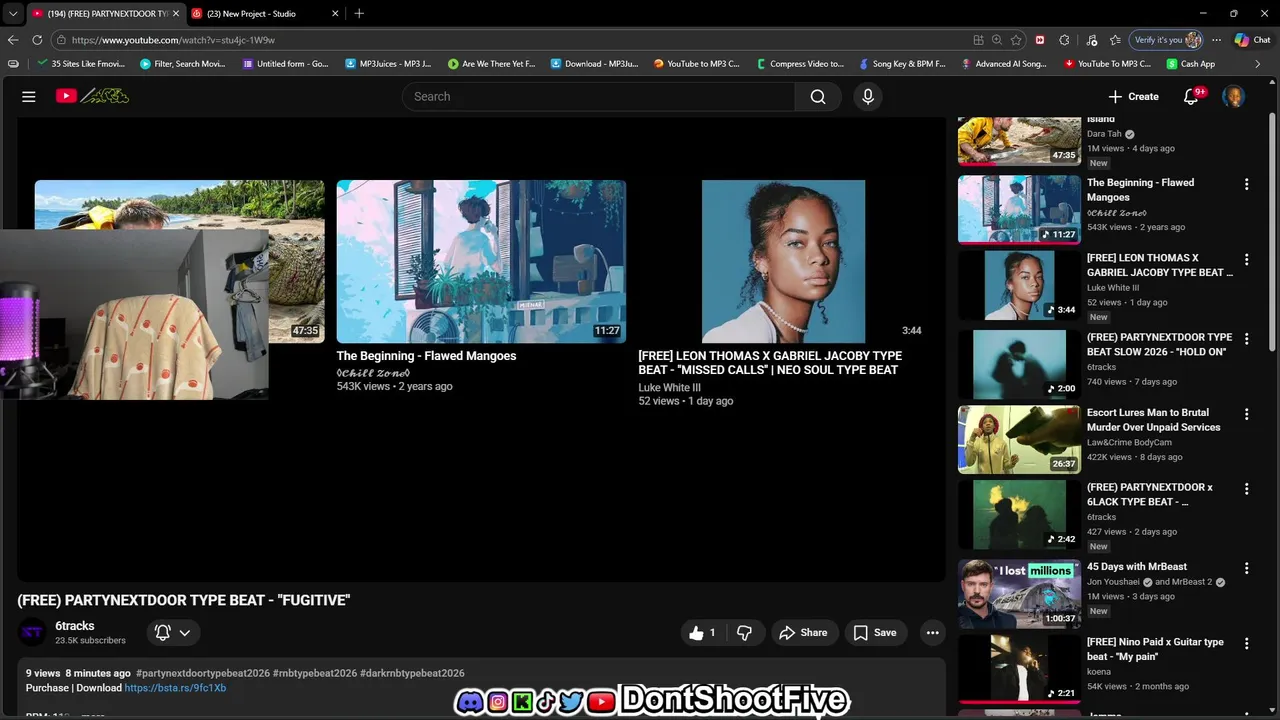Open the browser favorites list icon

coord(1115,40)
